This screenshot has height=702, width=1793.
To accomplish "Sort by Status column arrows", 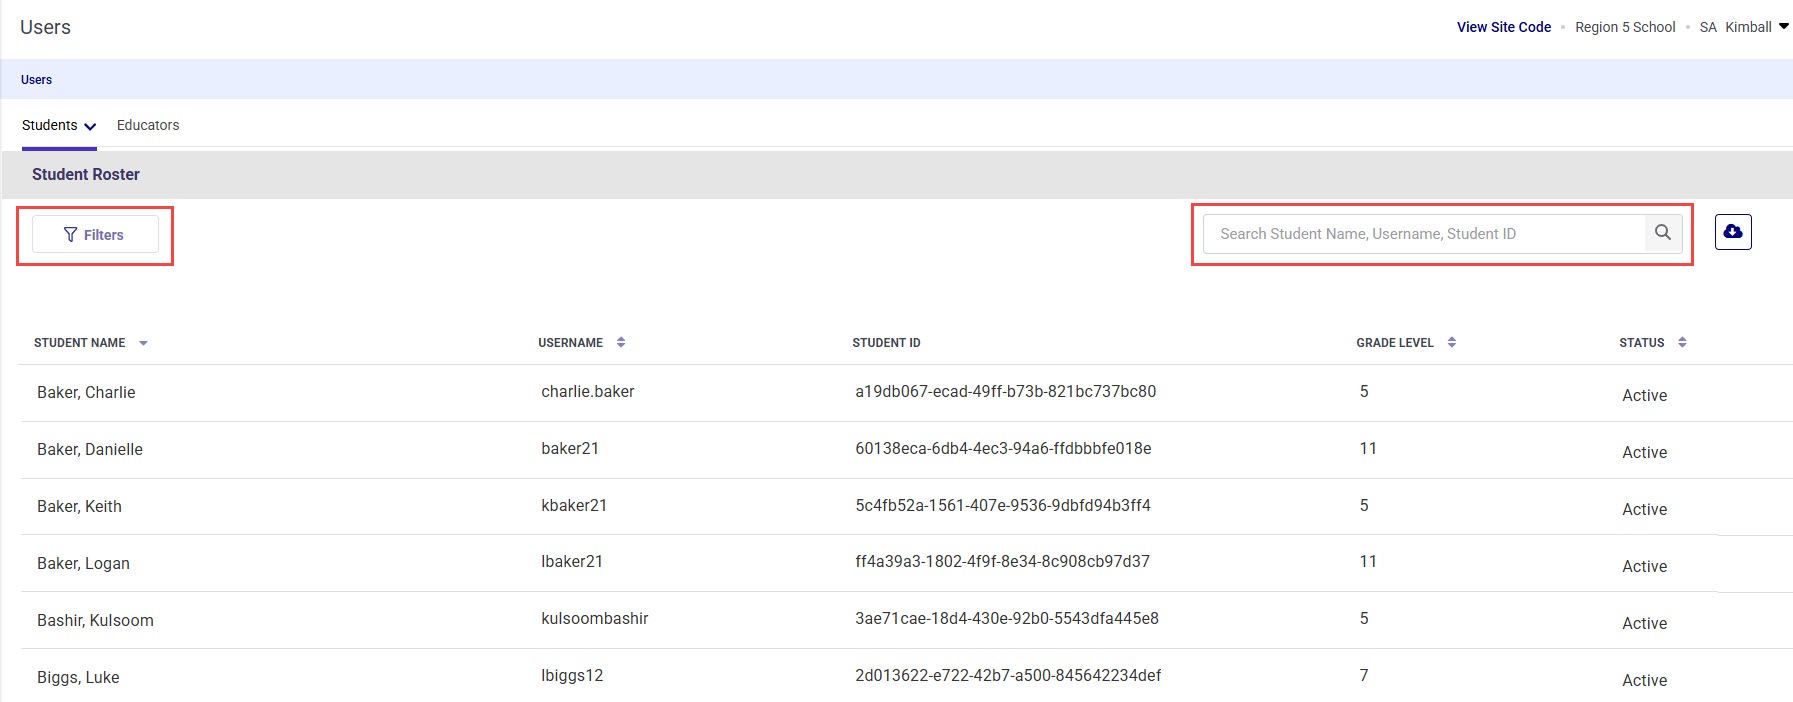I will pos(1682,343).
